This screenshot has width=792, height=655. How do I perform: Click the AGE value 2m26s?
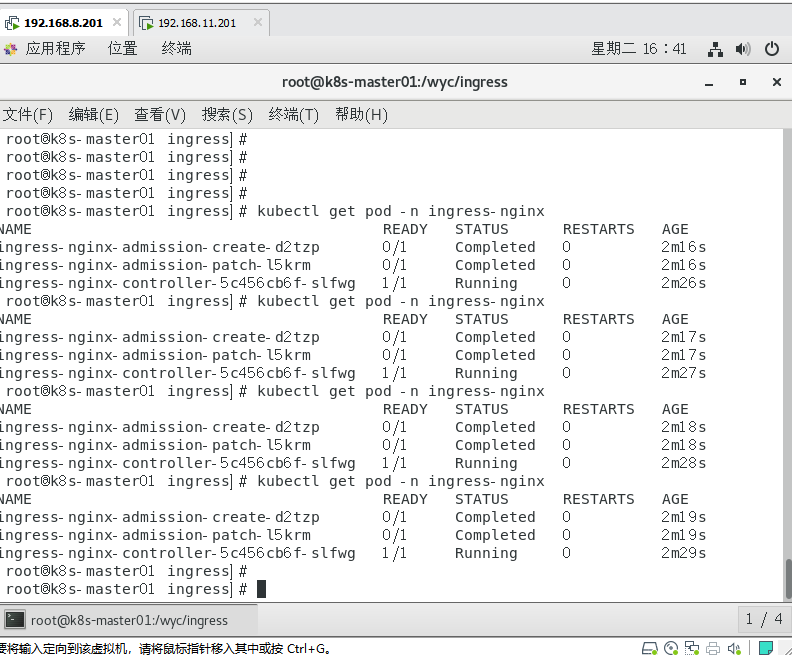click(x=683, y=283)
